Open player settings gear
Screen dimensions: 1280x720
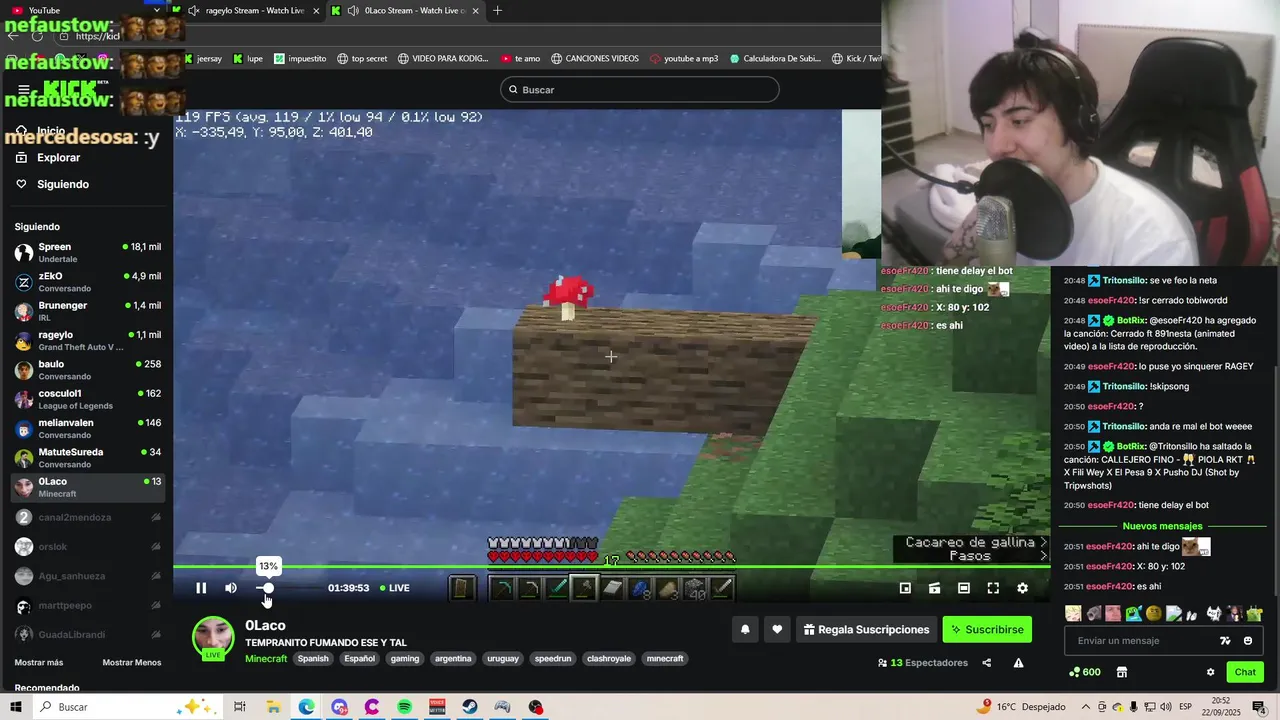tap(1022, 588)
